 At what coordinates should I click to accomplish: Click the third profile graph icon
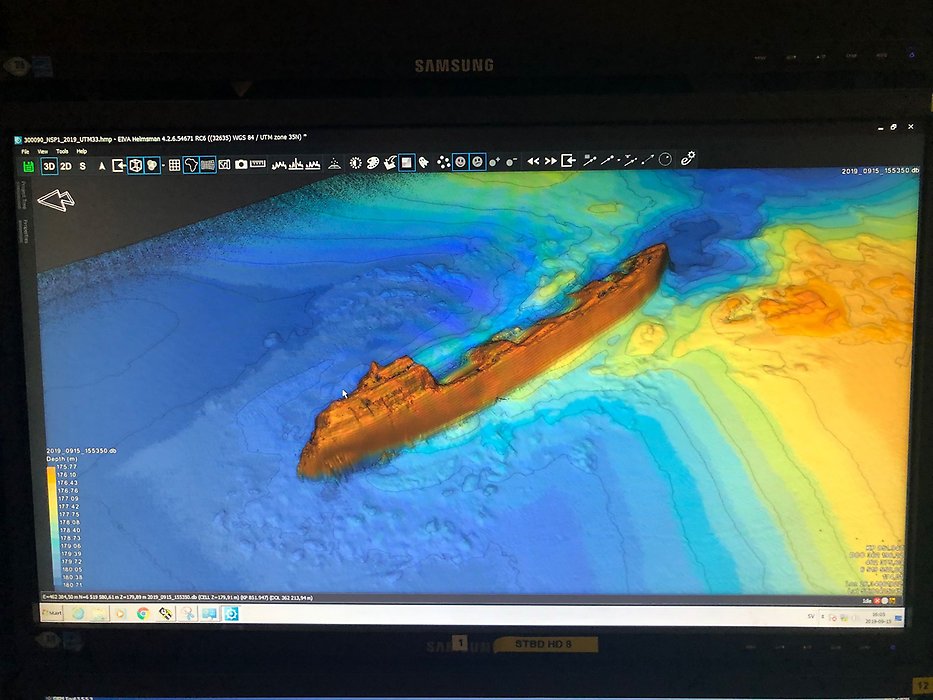point(313,164)
